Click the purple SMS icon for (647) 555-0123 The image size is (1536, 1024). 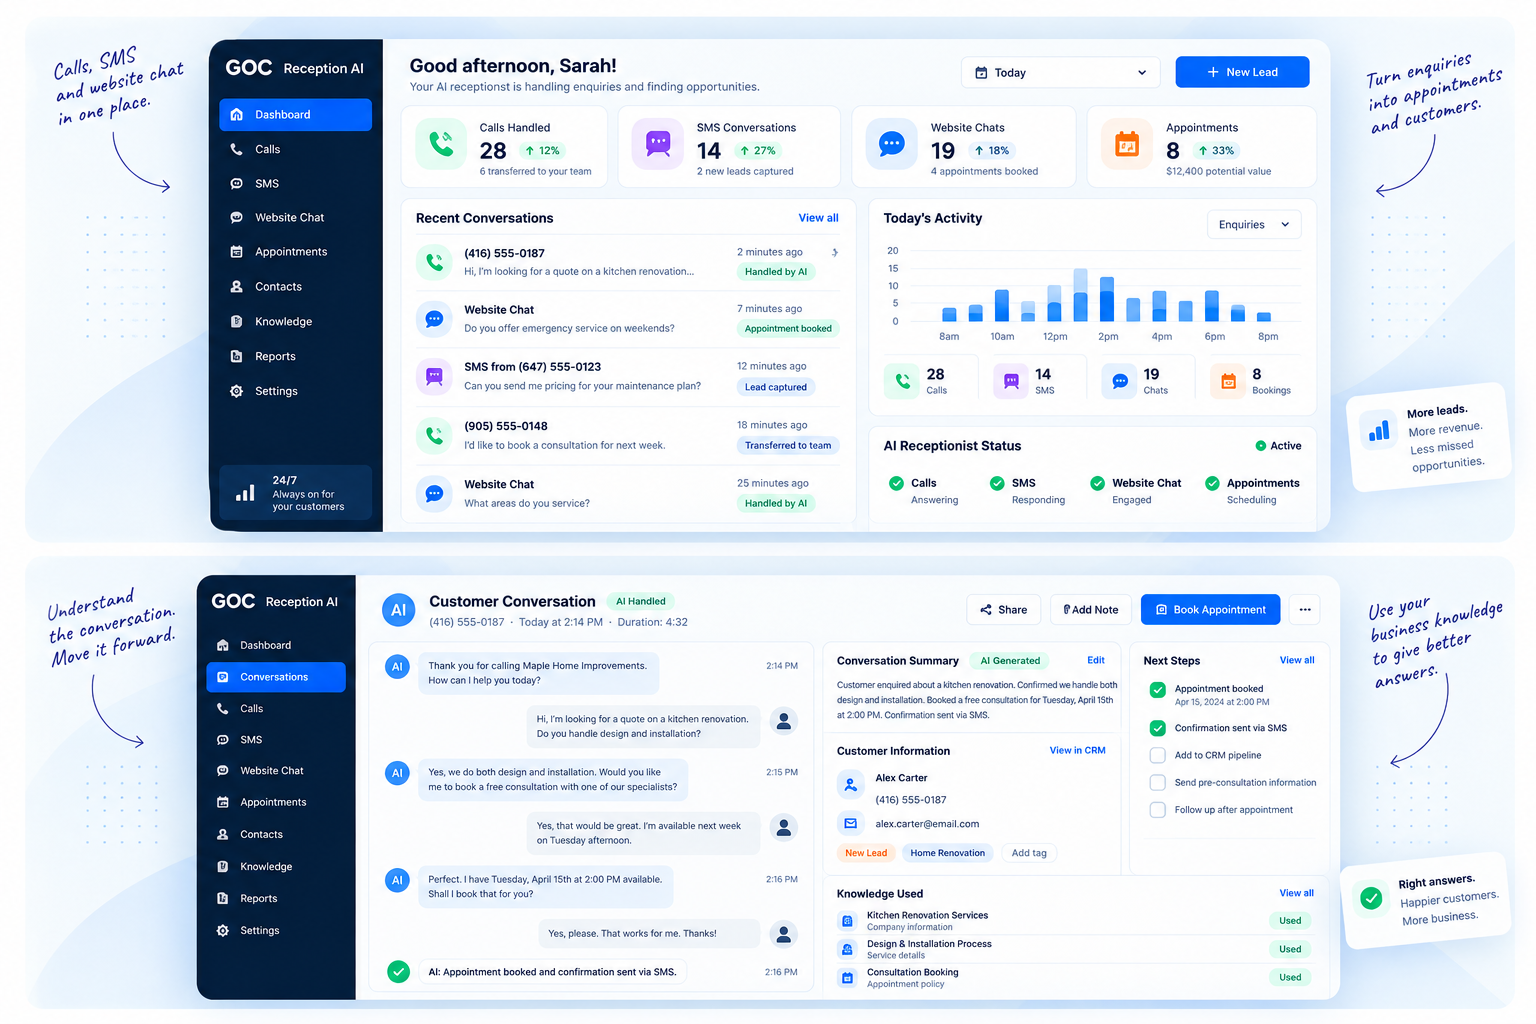[434, 377]
